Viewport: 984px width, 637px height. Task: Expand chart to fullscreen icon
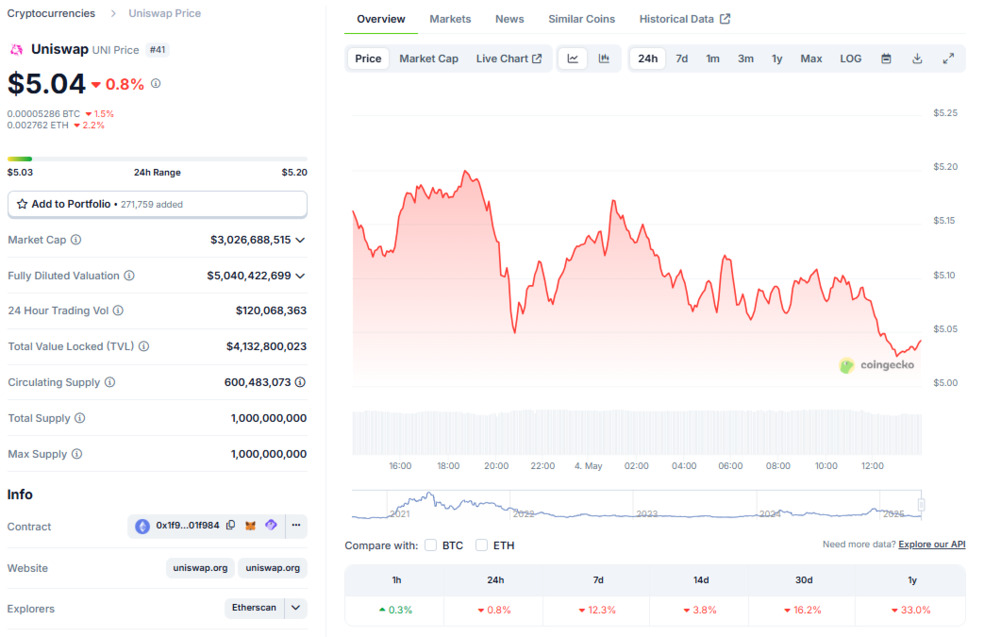[948, 58]
